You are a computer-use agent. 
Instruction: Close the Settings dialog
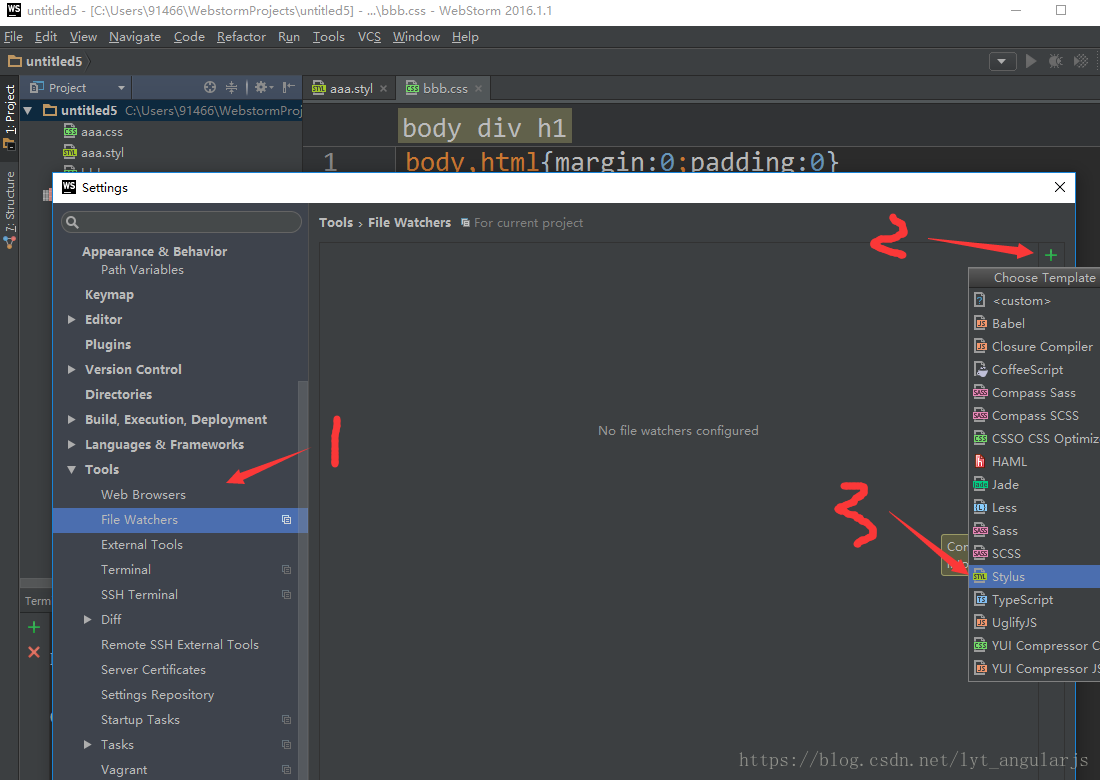coord(1059,187)
